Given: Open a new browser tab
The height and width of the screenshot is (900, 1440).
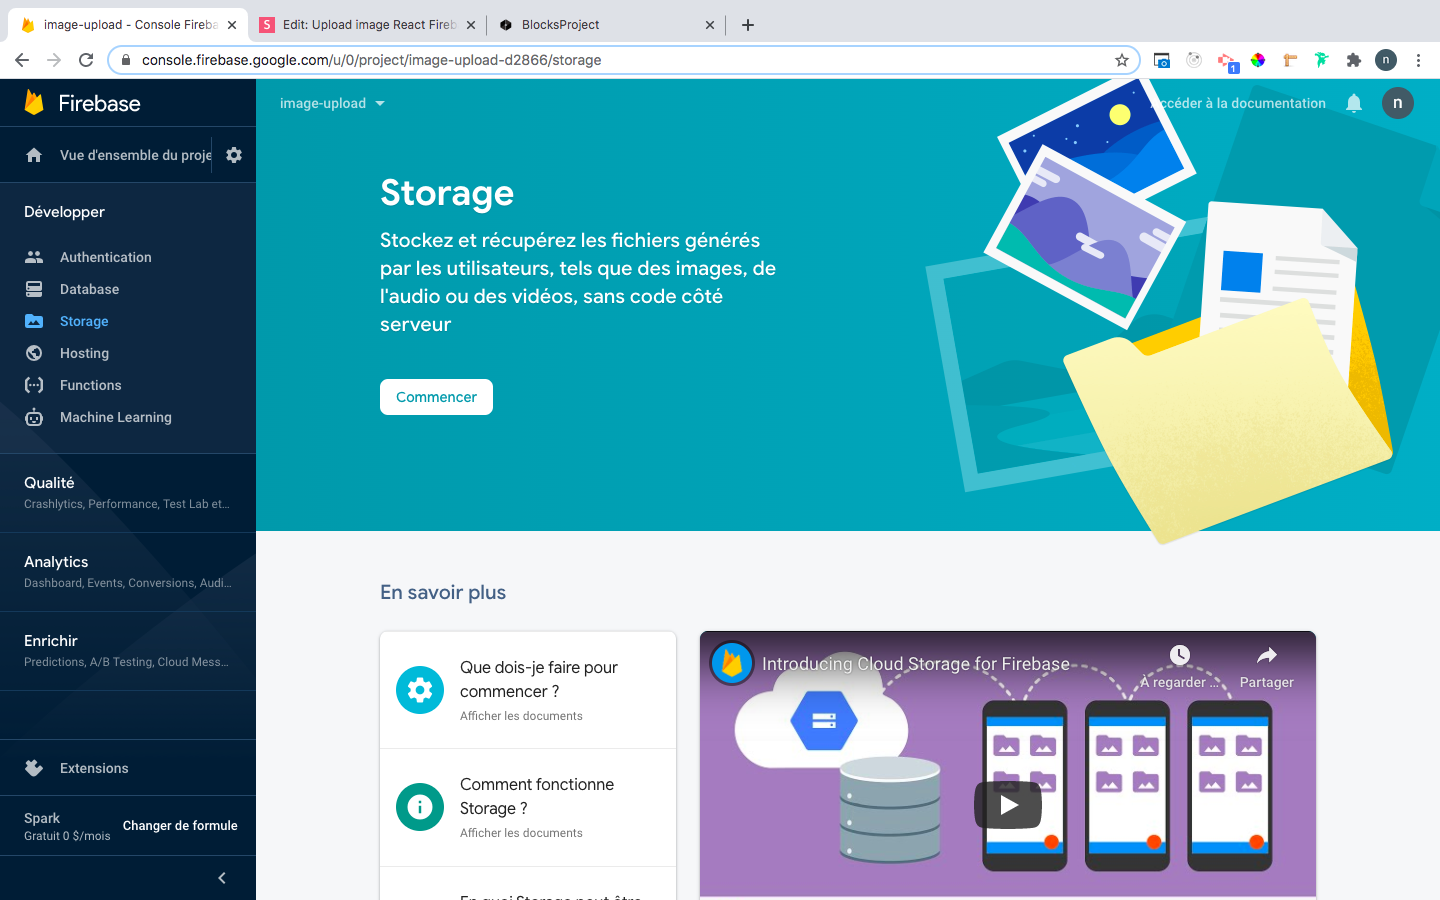Looking at the screenshot, I should (748, 25).
